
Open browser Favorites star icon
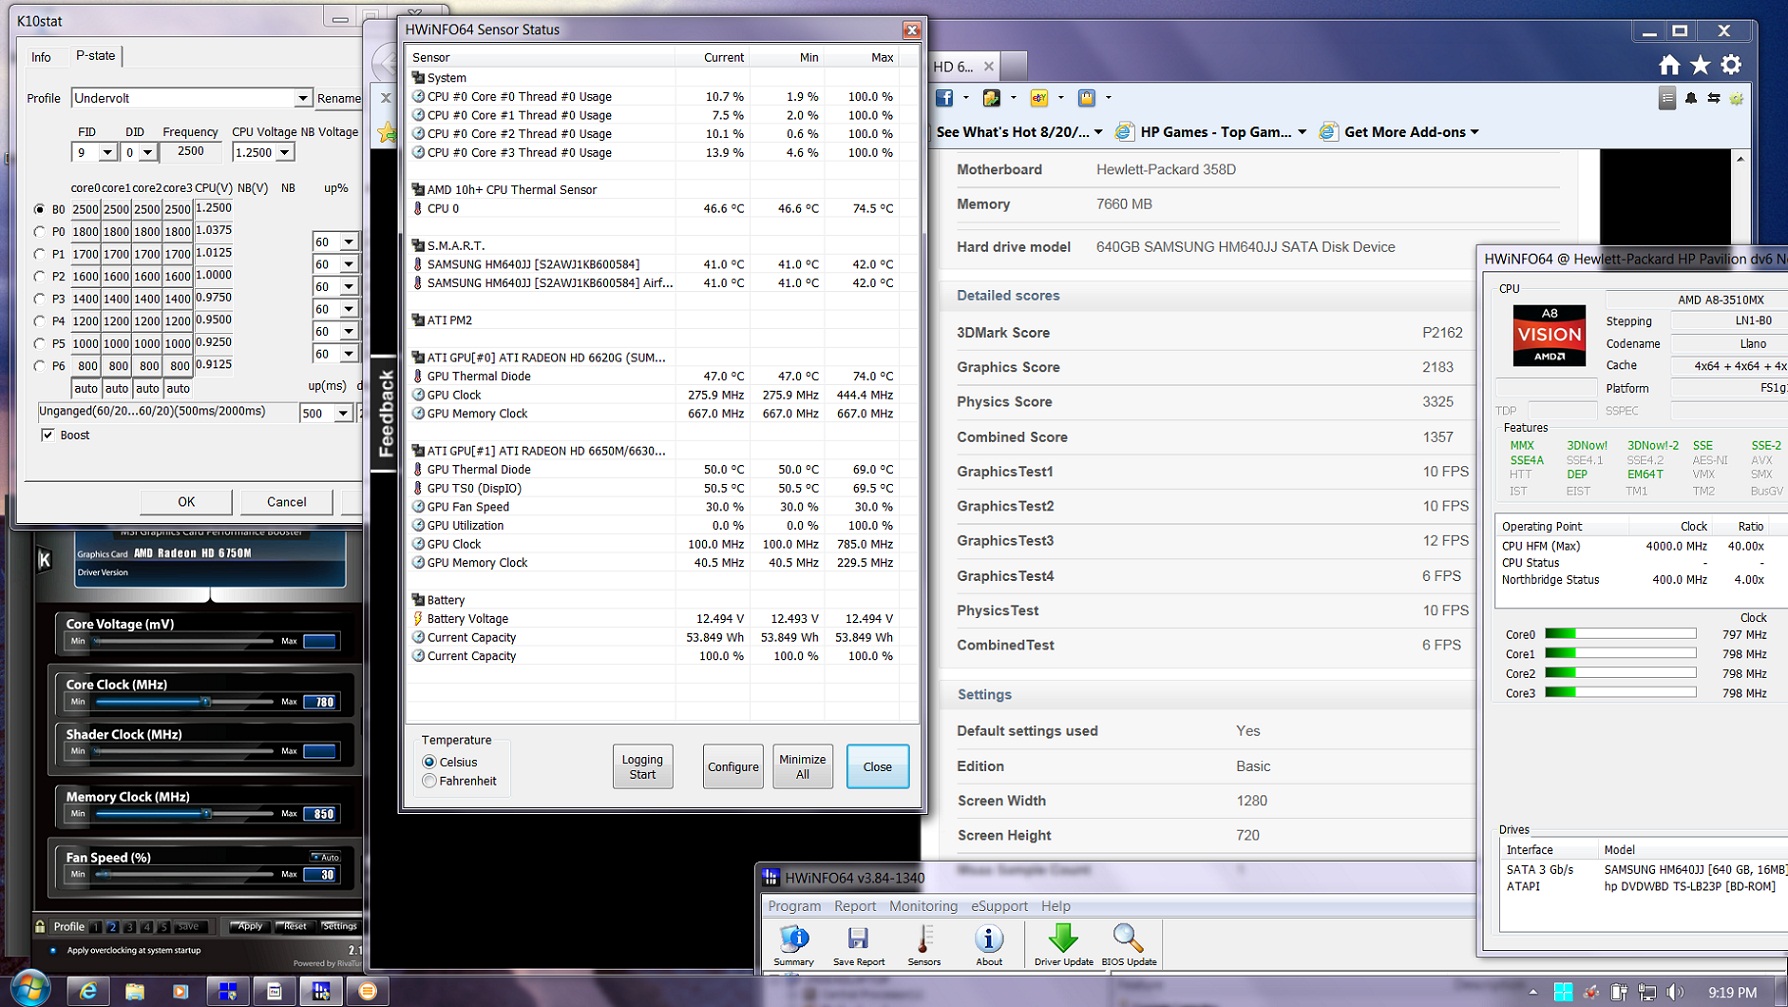(1700, 65)
